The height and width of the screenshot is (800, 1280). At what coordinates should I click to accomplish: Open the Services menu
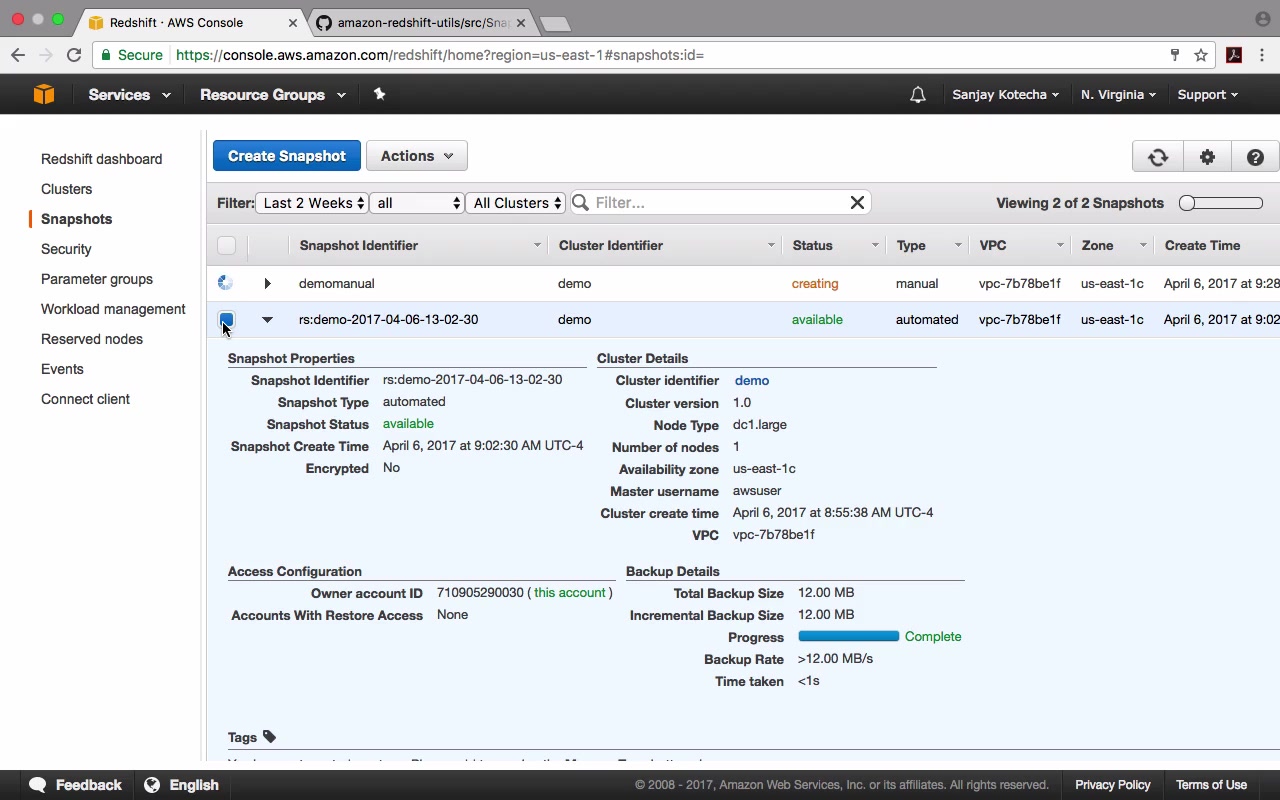coord(129,95)
